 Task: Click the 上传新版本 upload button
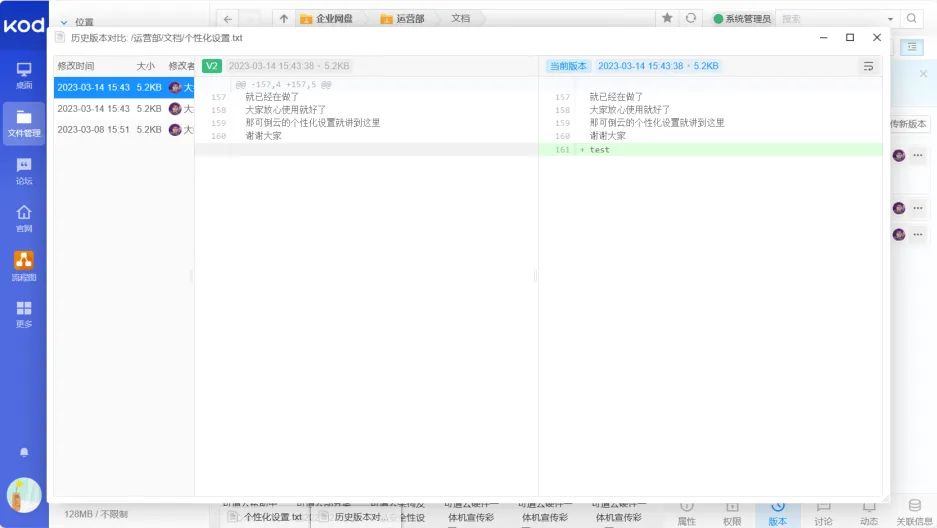(x=908, y=124)
